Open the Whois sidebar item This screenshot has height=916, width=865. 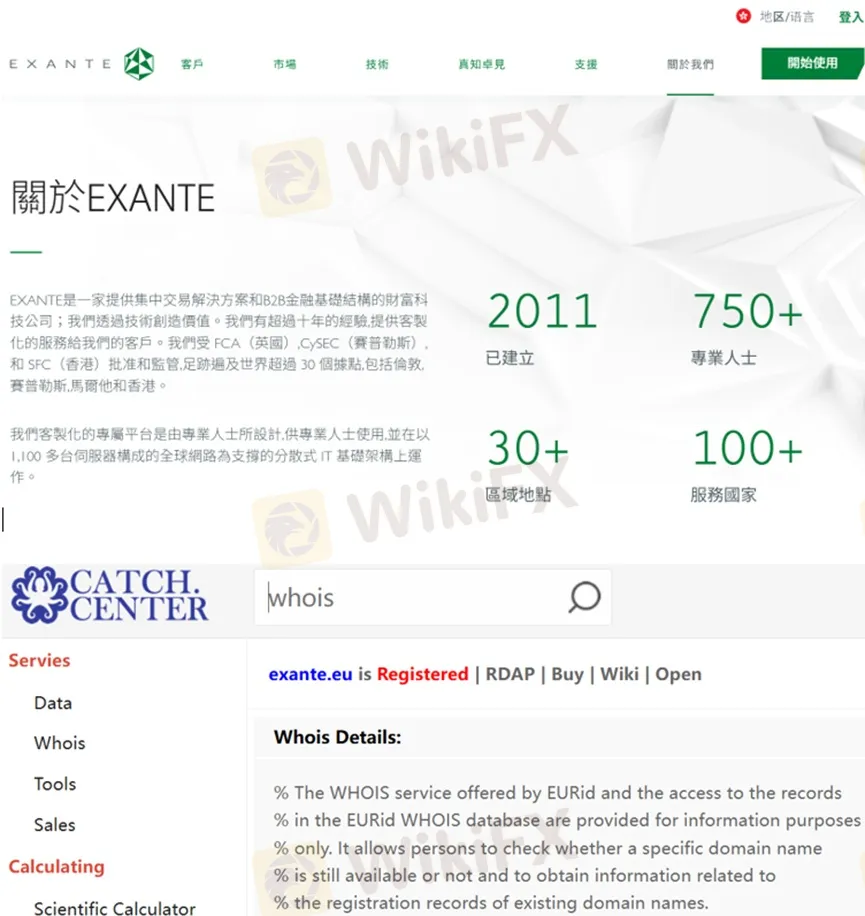60,743
